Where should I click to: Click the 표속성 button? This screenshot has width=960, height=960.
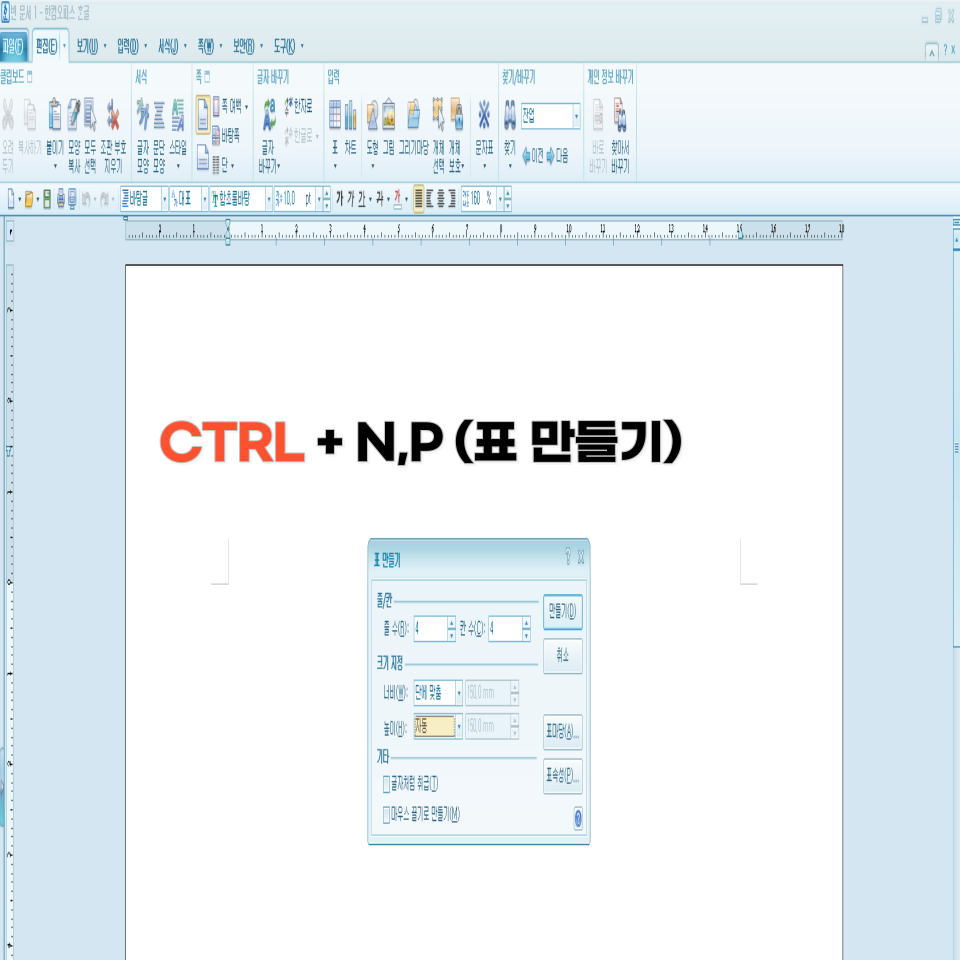coord(562,776)
